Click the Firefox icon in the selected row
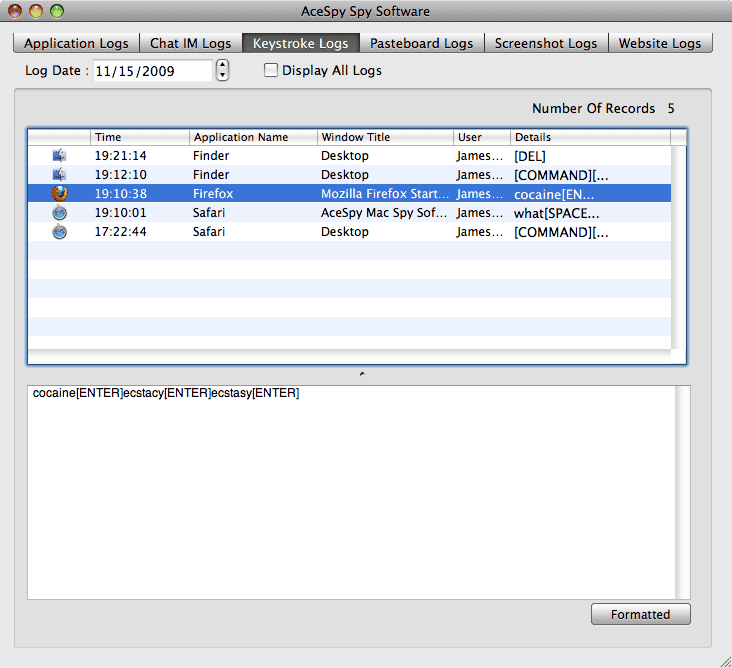Screen dimensions: 732x668 [59, 194]
